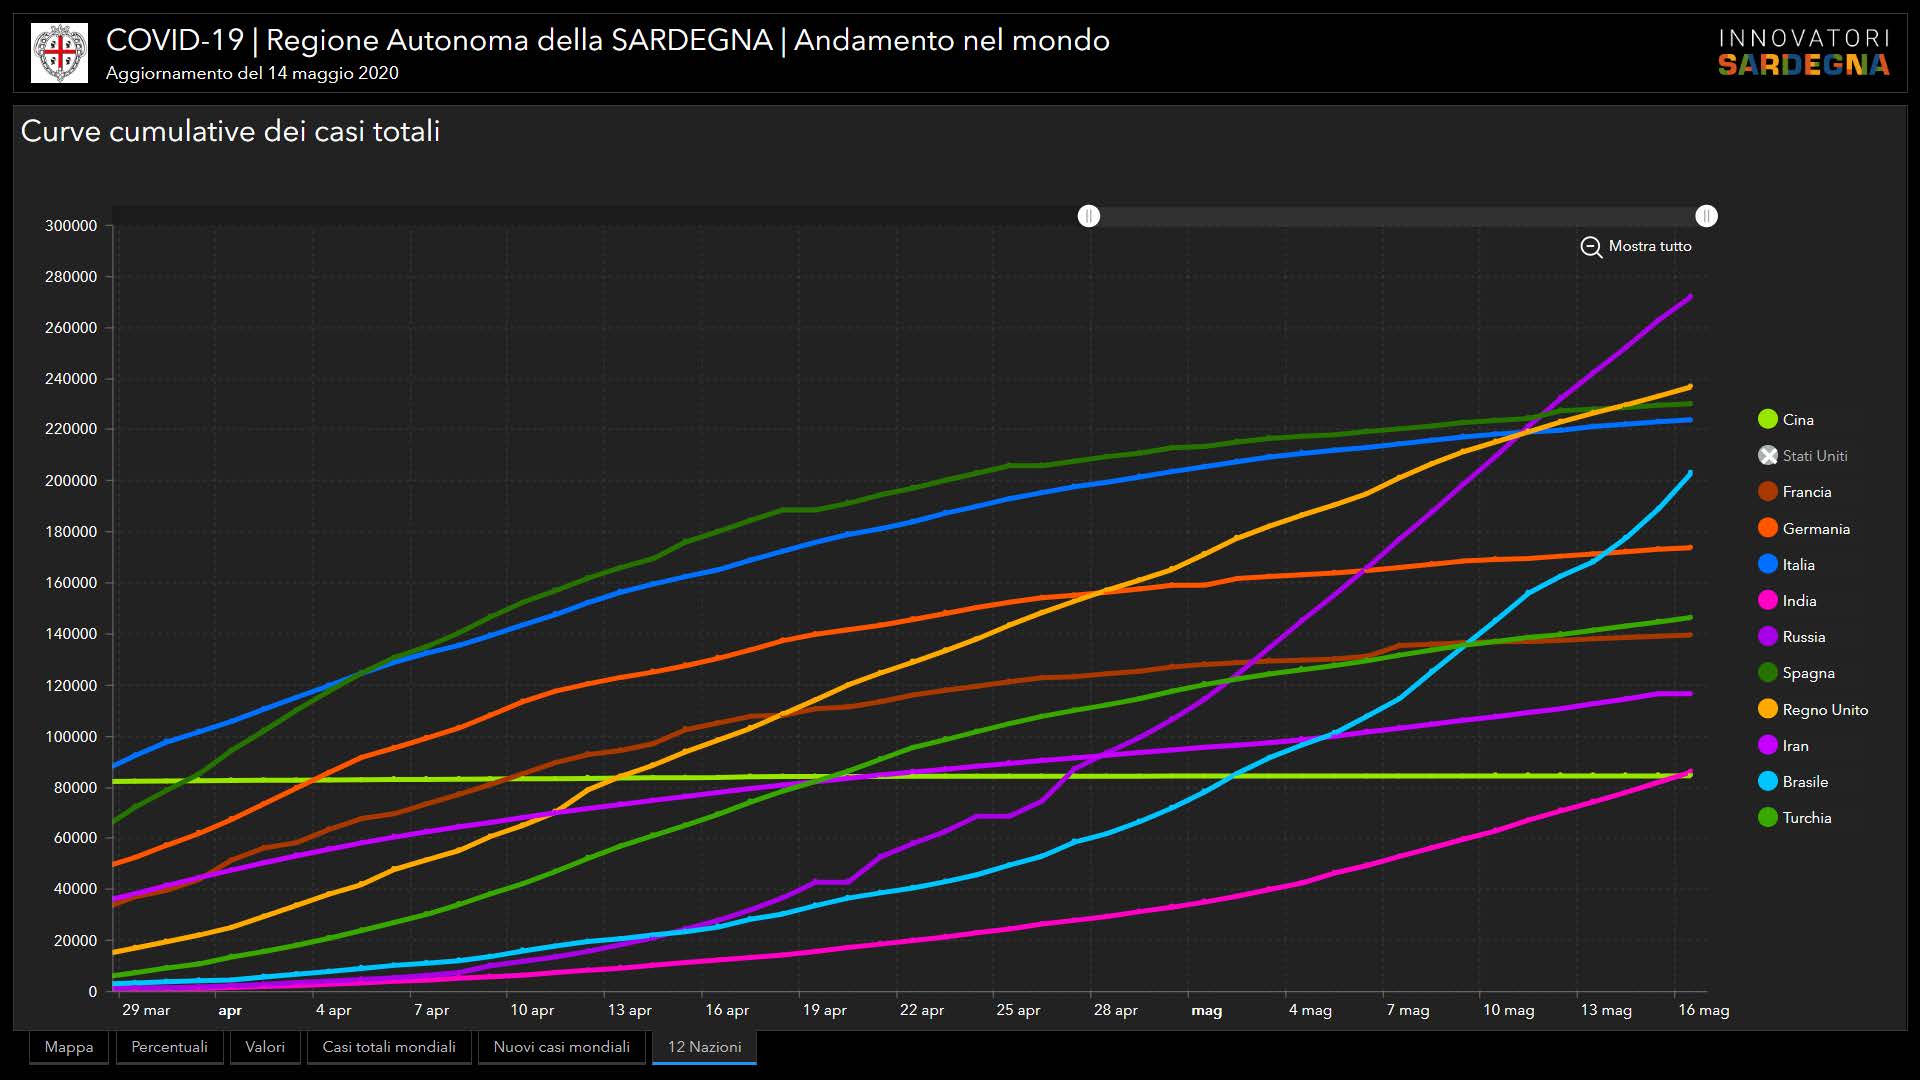Click Mostra tutto to show all
The image size is (1920, 1080).
[x=1649, y=246]
